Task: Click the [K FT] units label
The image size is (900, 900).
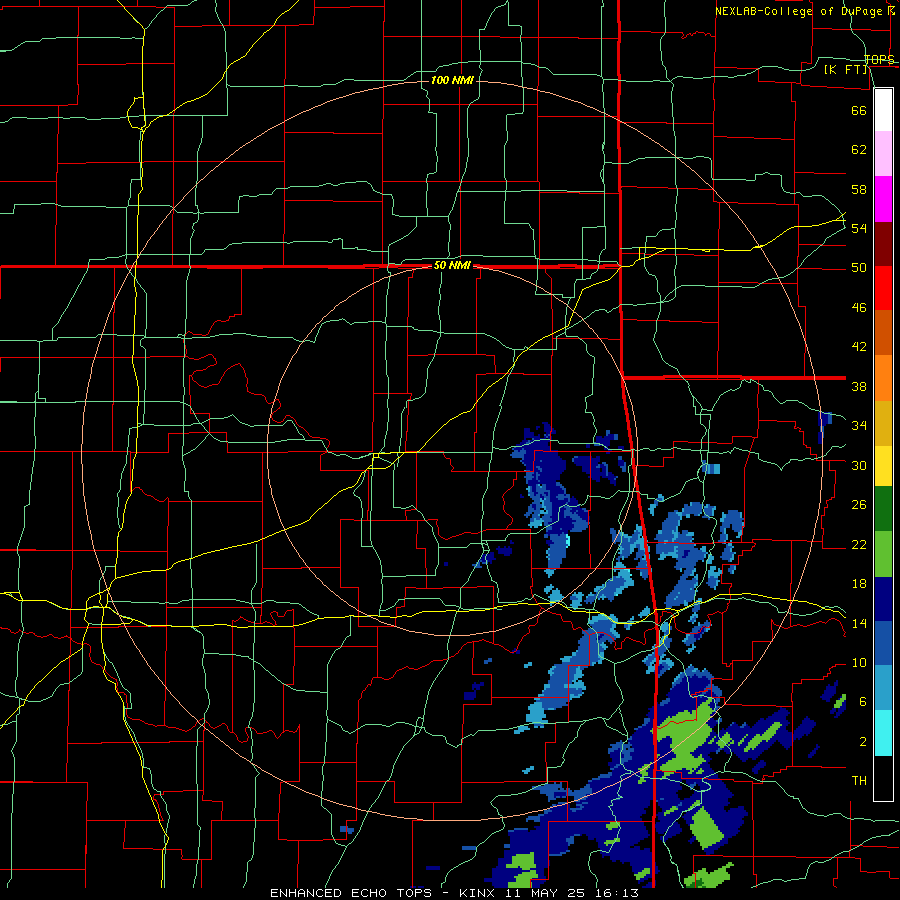Action: coord(845,69)
